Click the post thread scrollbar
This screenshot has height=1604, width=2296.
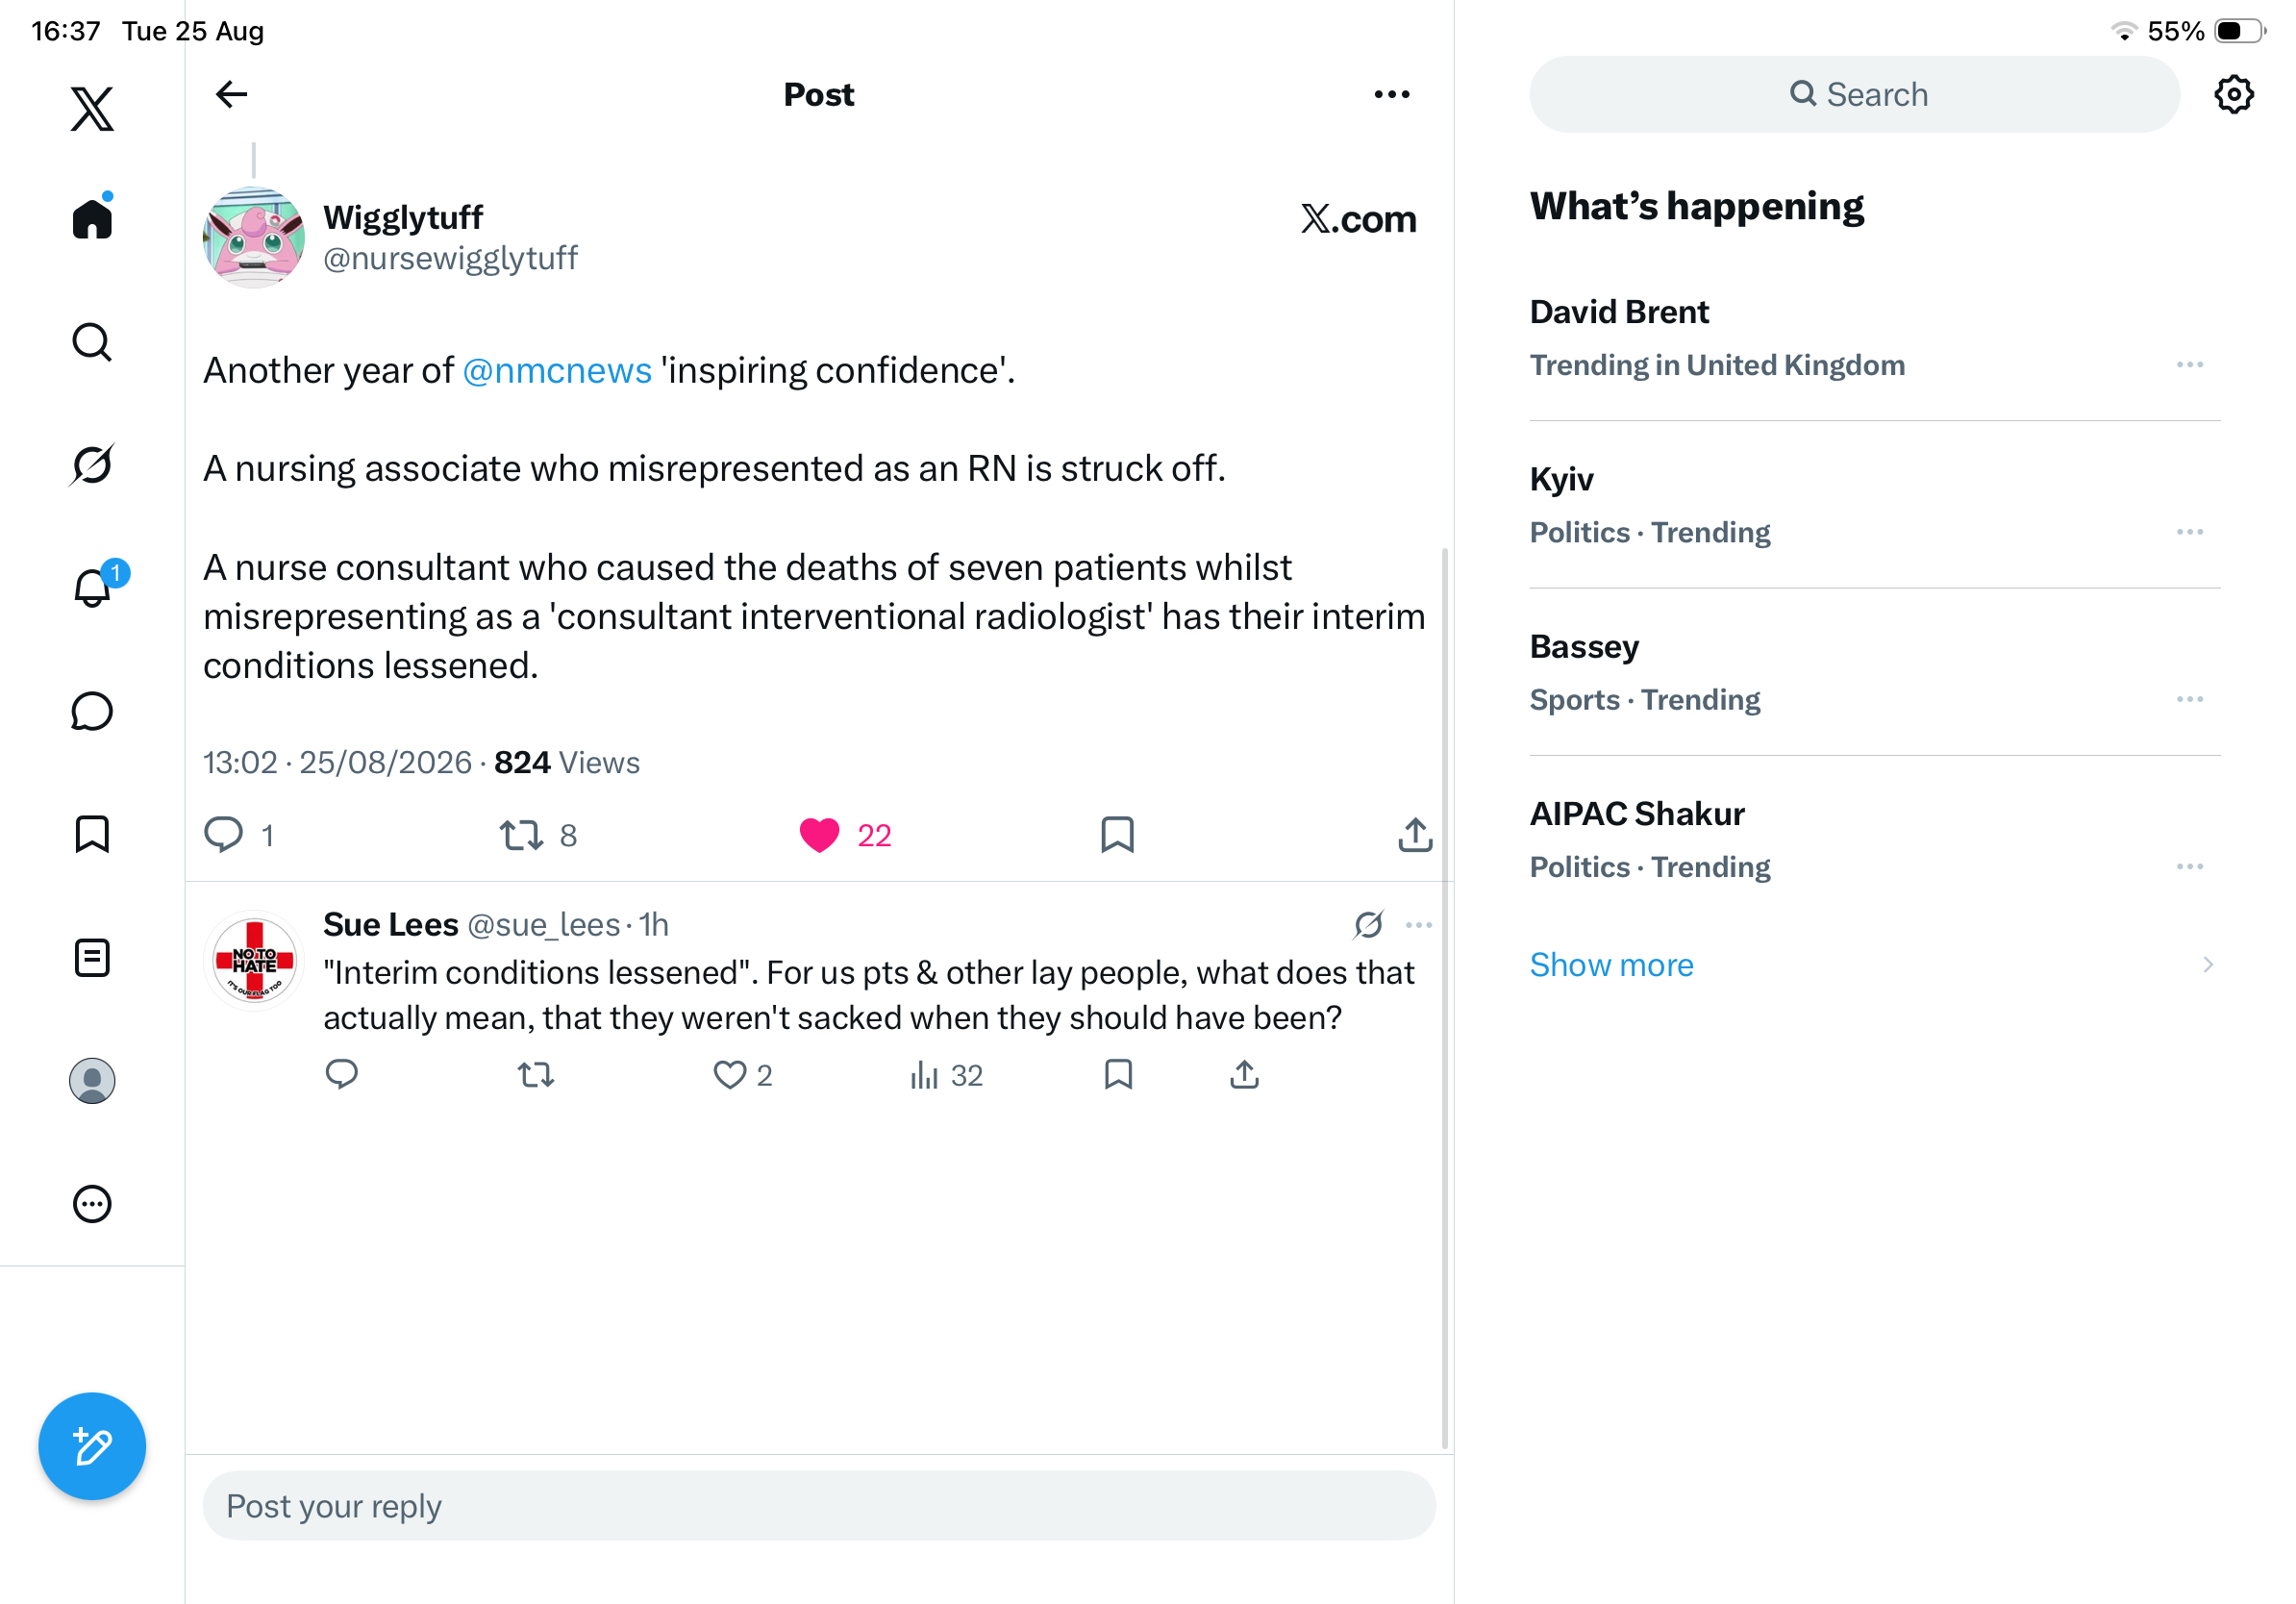[1444, 997]
